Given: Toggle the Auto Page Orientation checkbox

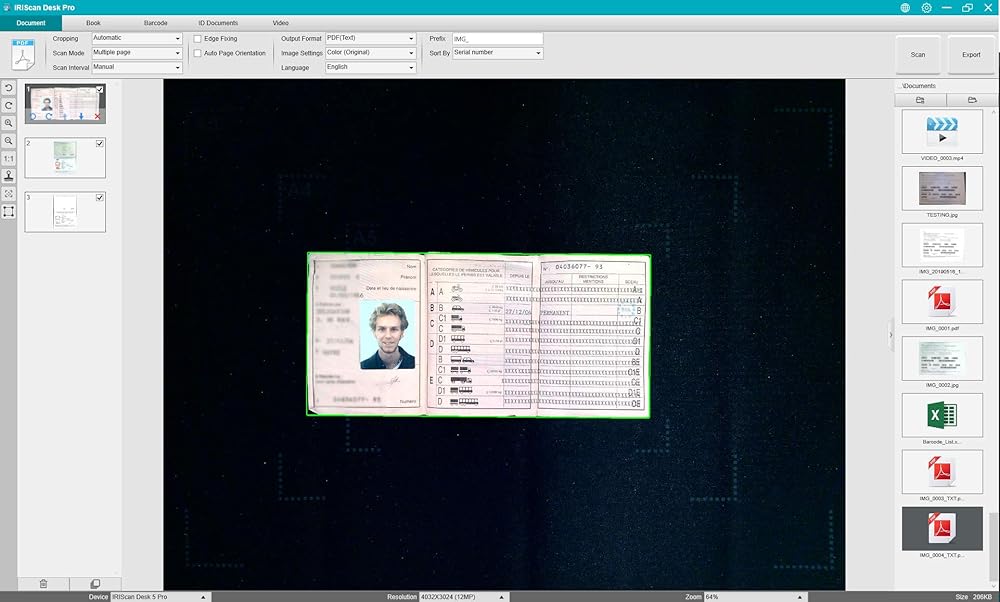Looking at the screenshot, I should [x=198, y=53].
